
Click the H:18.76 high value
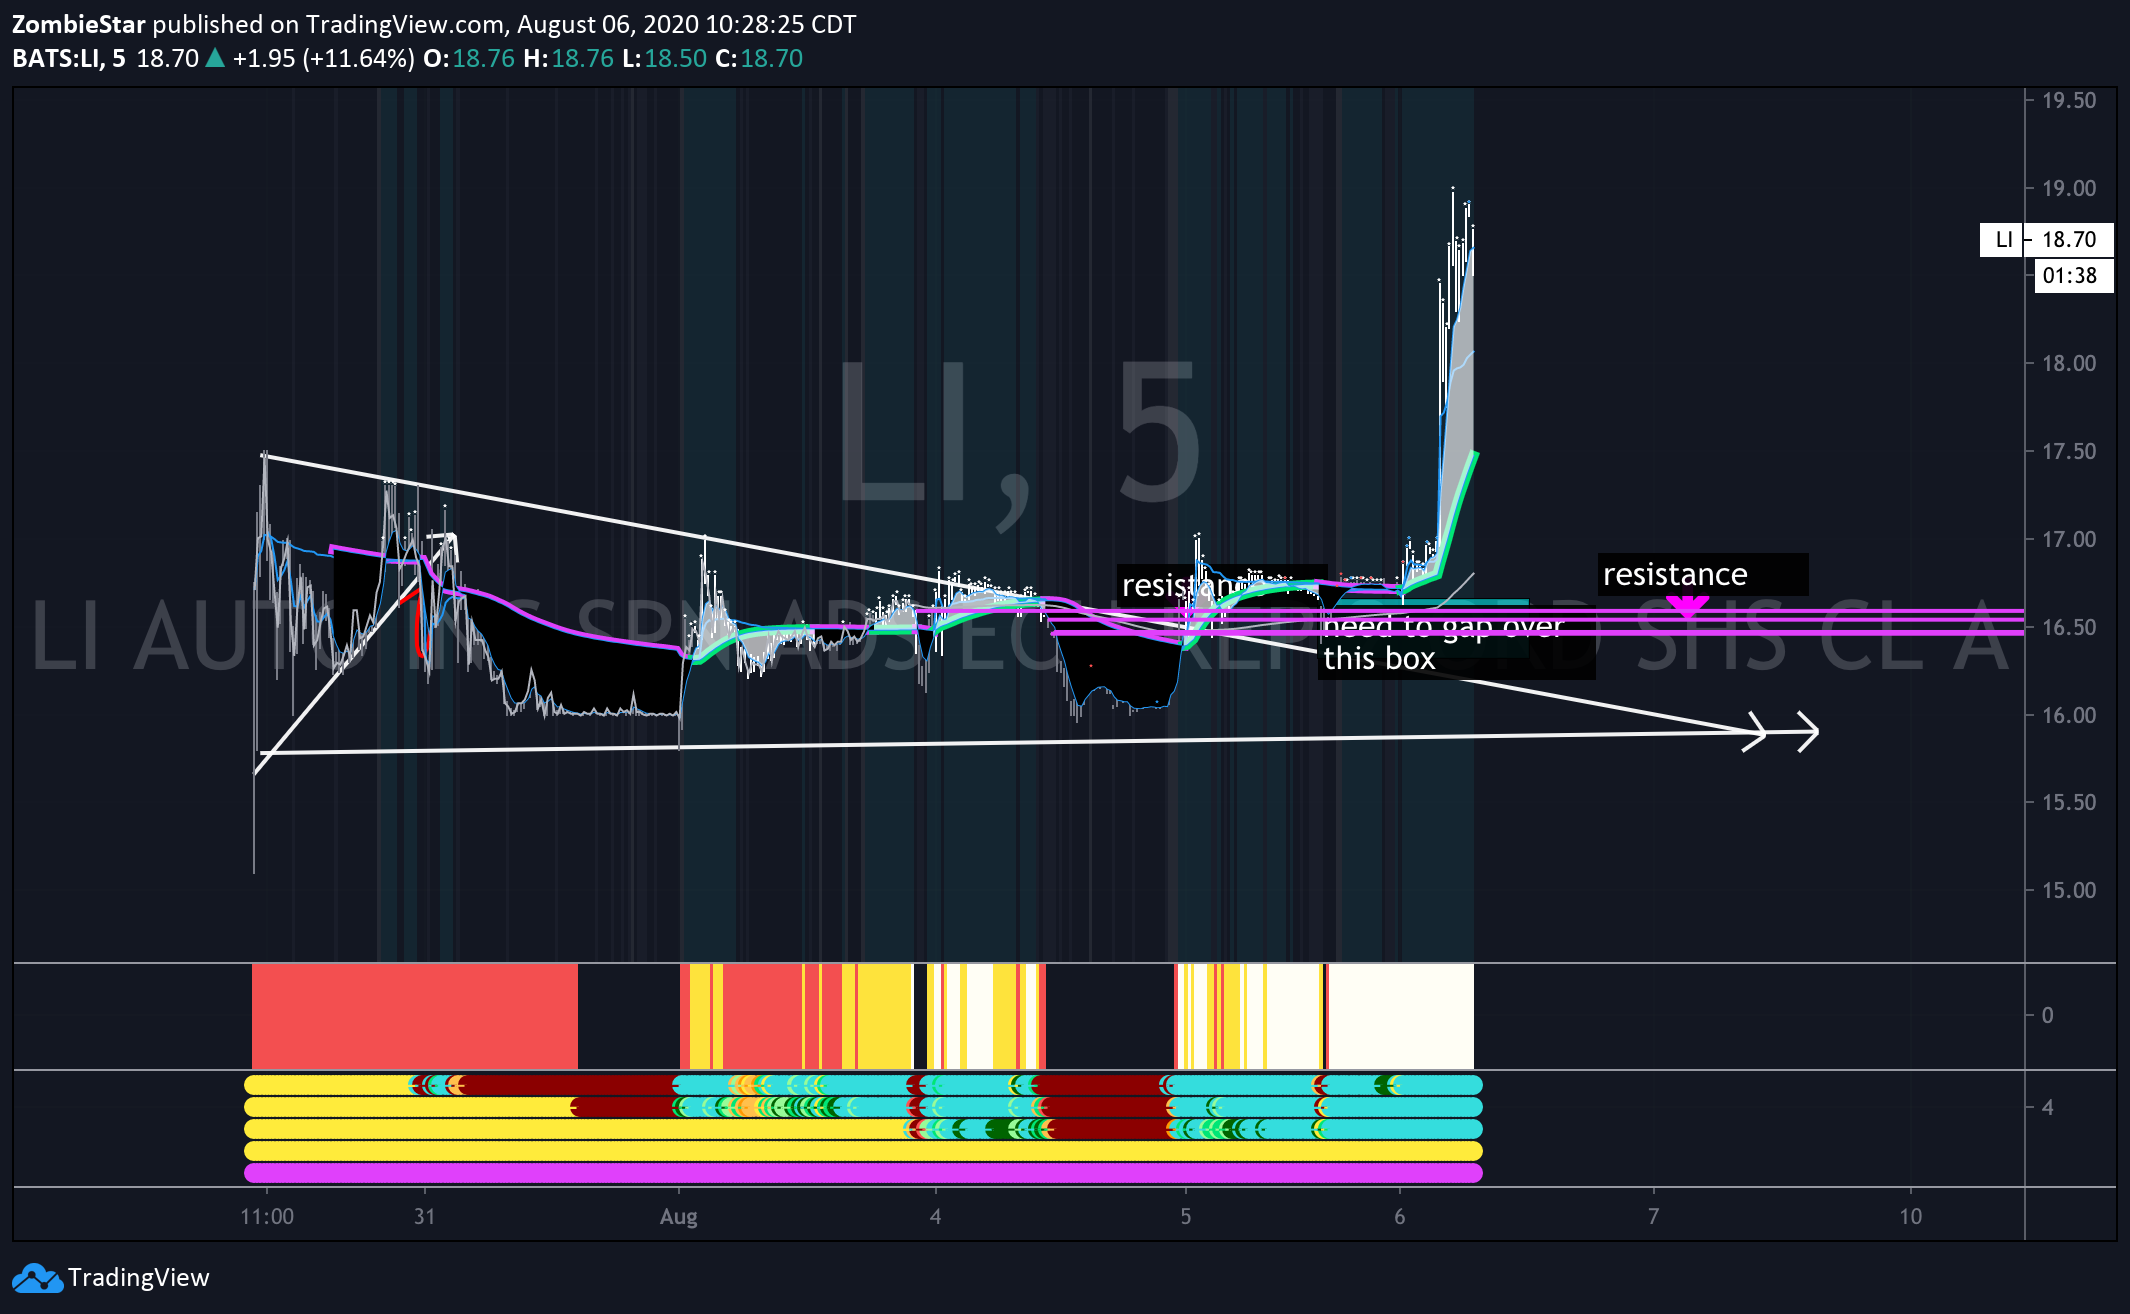click(x=569, y=58)
